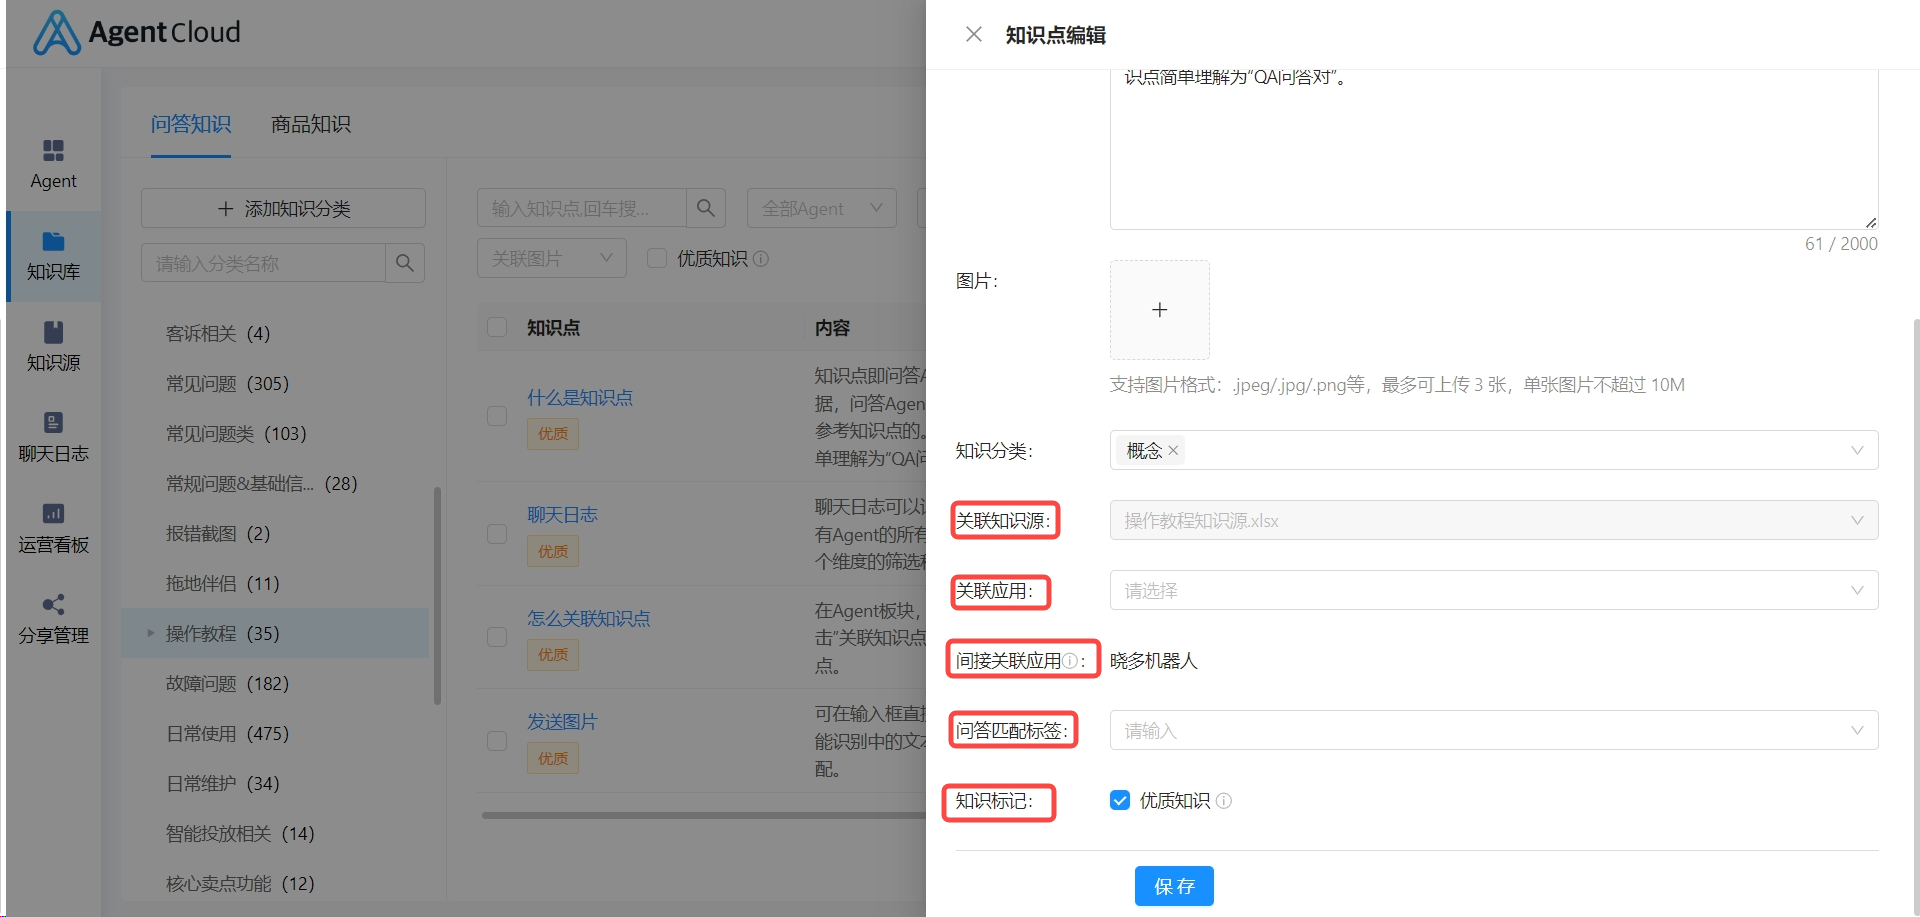Select the 日常维护 (34) category
Screen dimensions: 1920x917
222,783
